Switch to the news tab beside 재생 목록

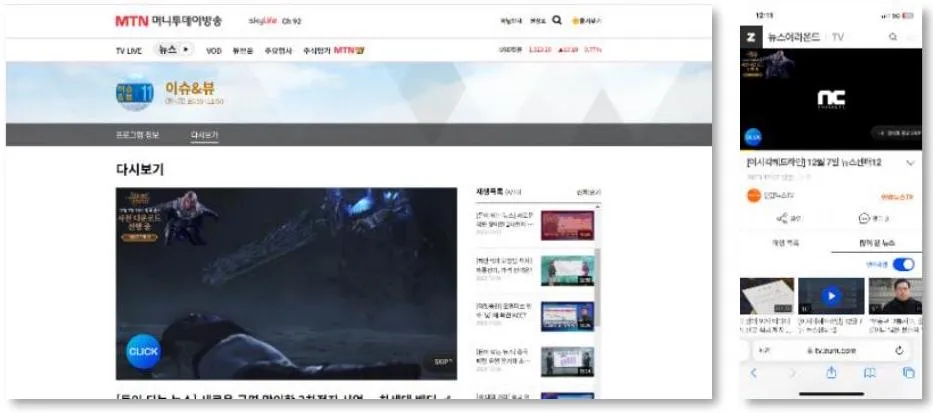[x=876, y=243]
